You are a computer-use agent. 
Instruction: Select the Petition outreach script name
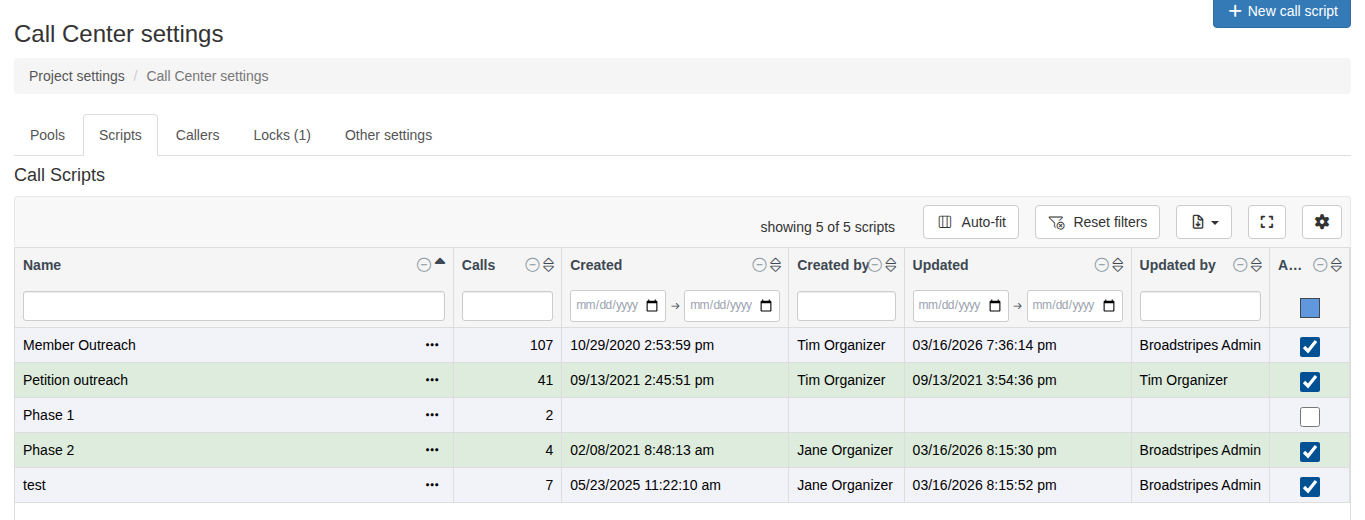point(75,380)
